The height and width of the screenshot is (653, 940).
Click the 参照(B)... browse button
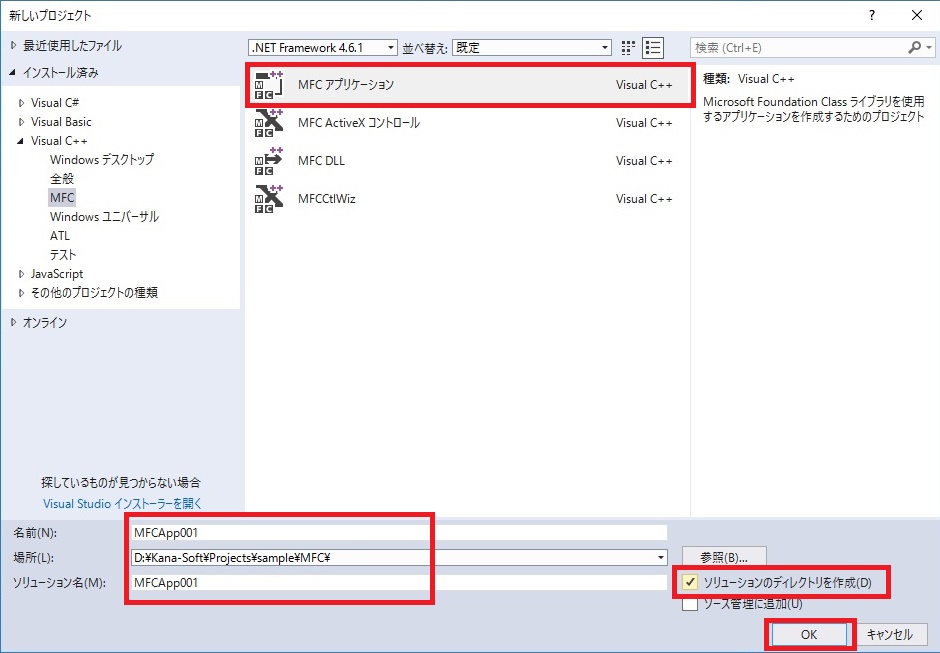point(724,558)
